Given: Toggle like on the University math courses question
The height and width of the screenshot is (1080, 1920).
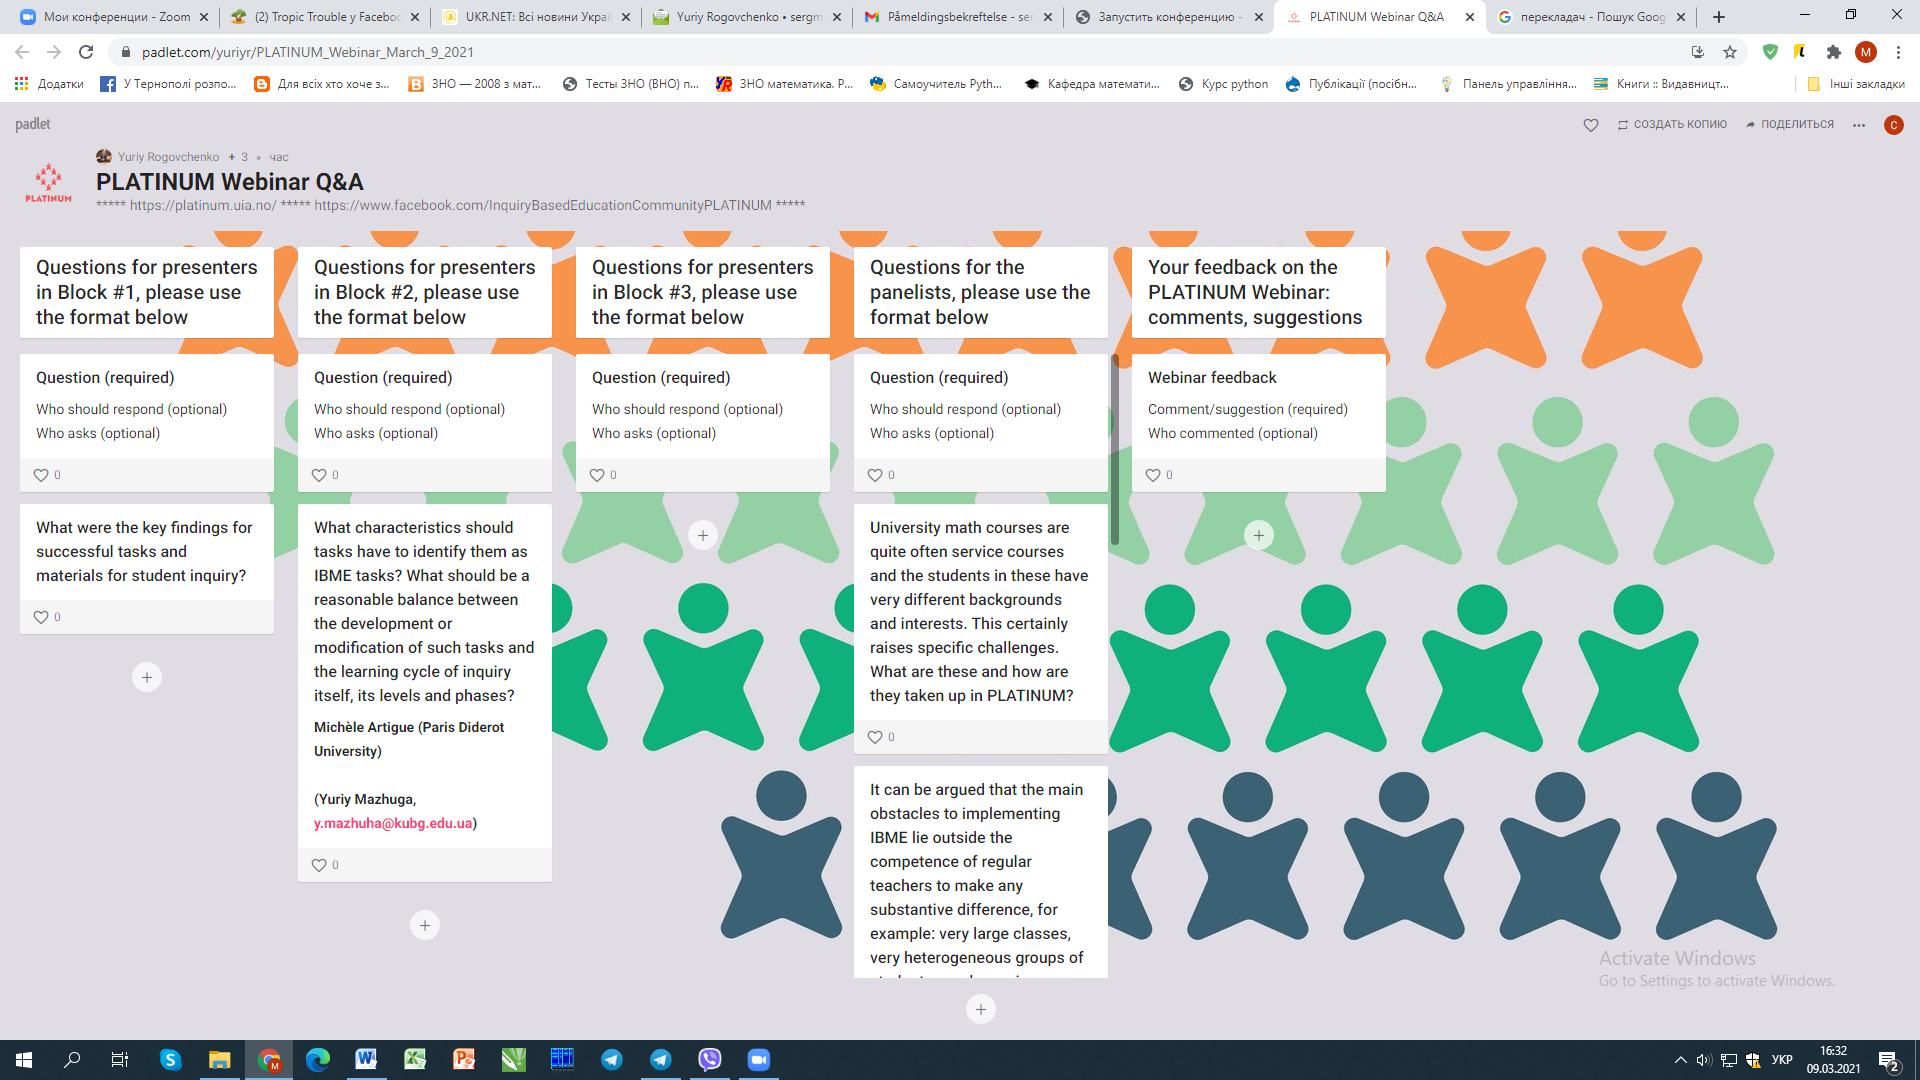Looking at the screenshot, I should pyautogui.click(x=875, y=736).
